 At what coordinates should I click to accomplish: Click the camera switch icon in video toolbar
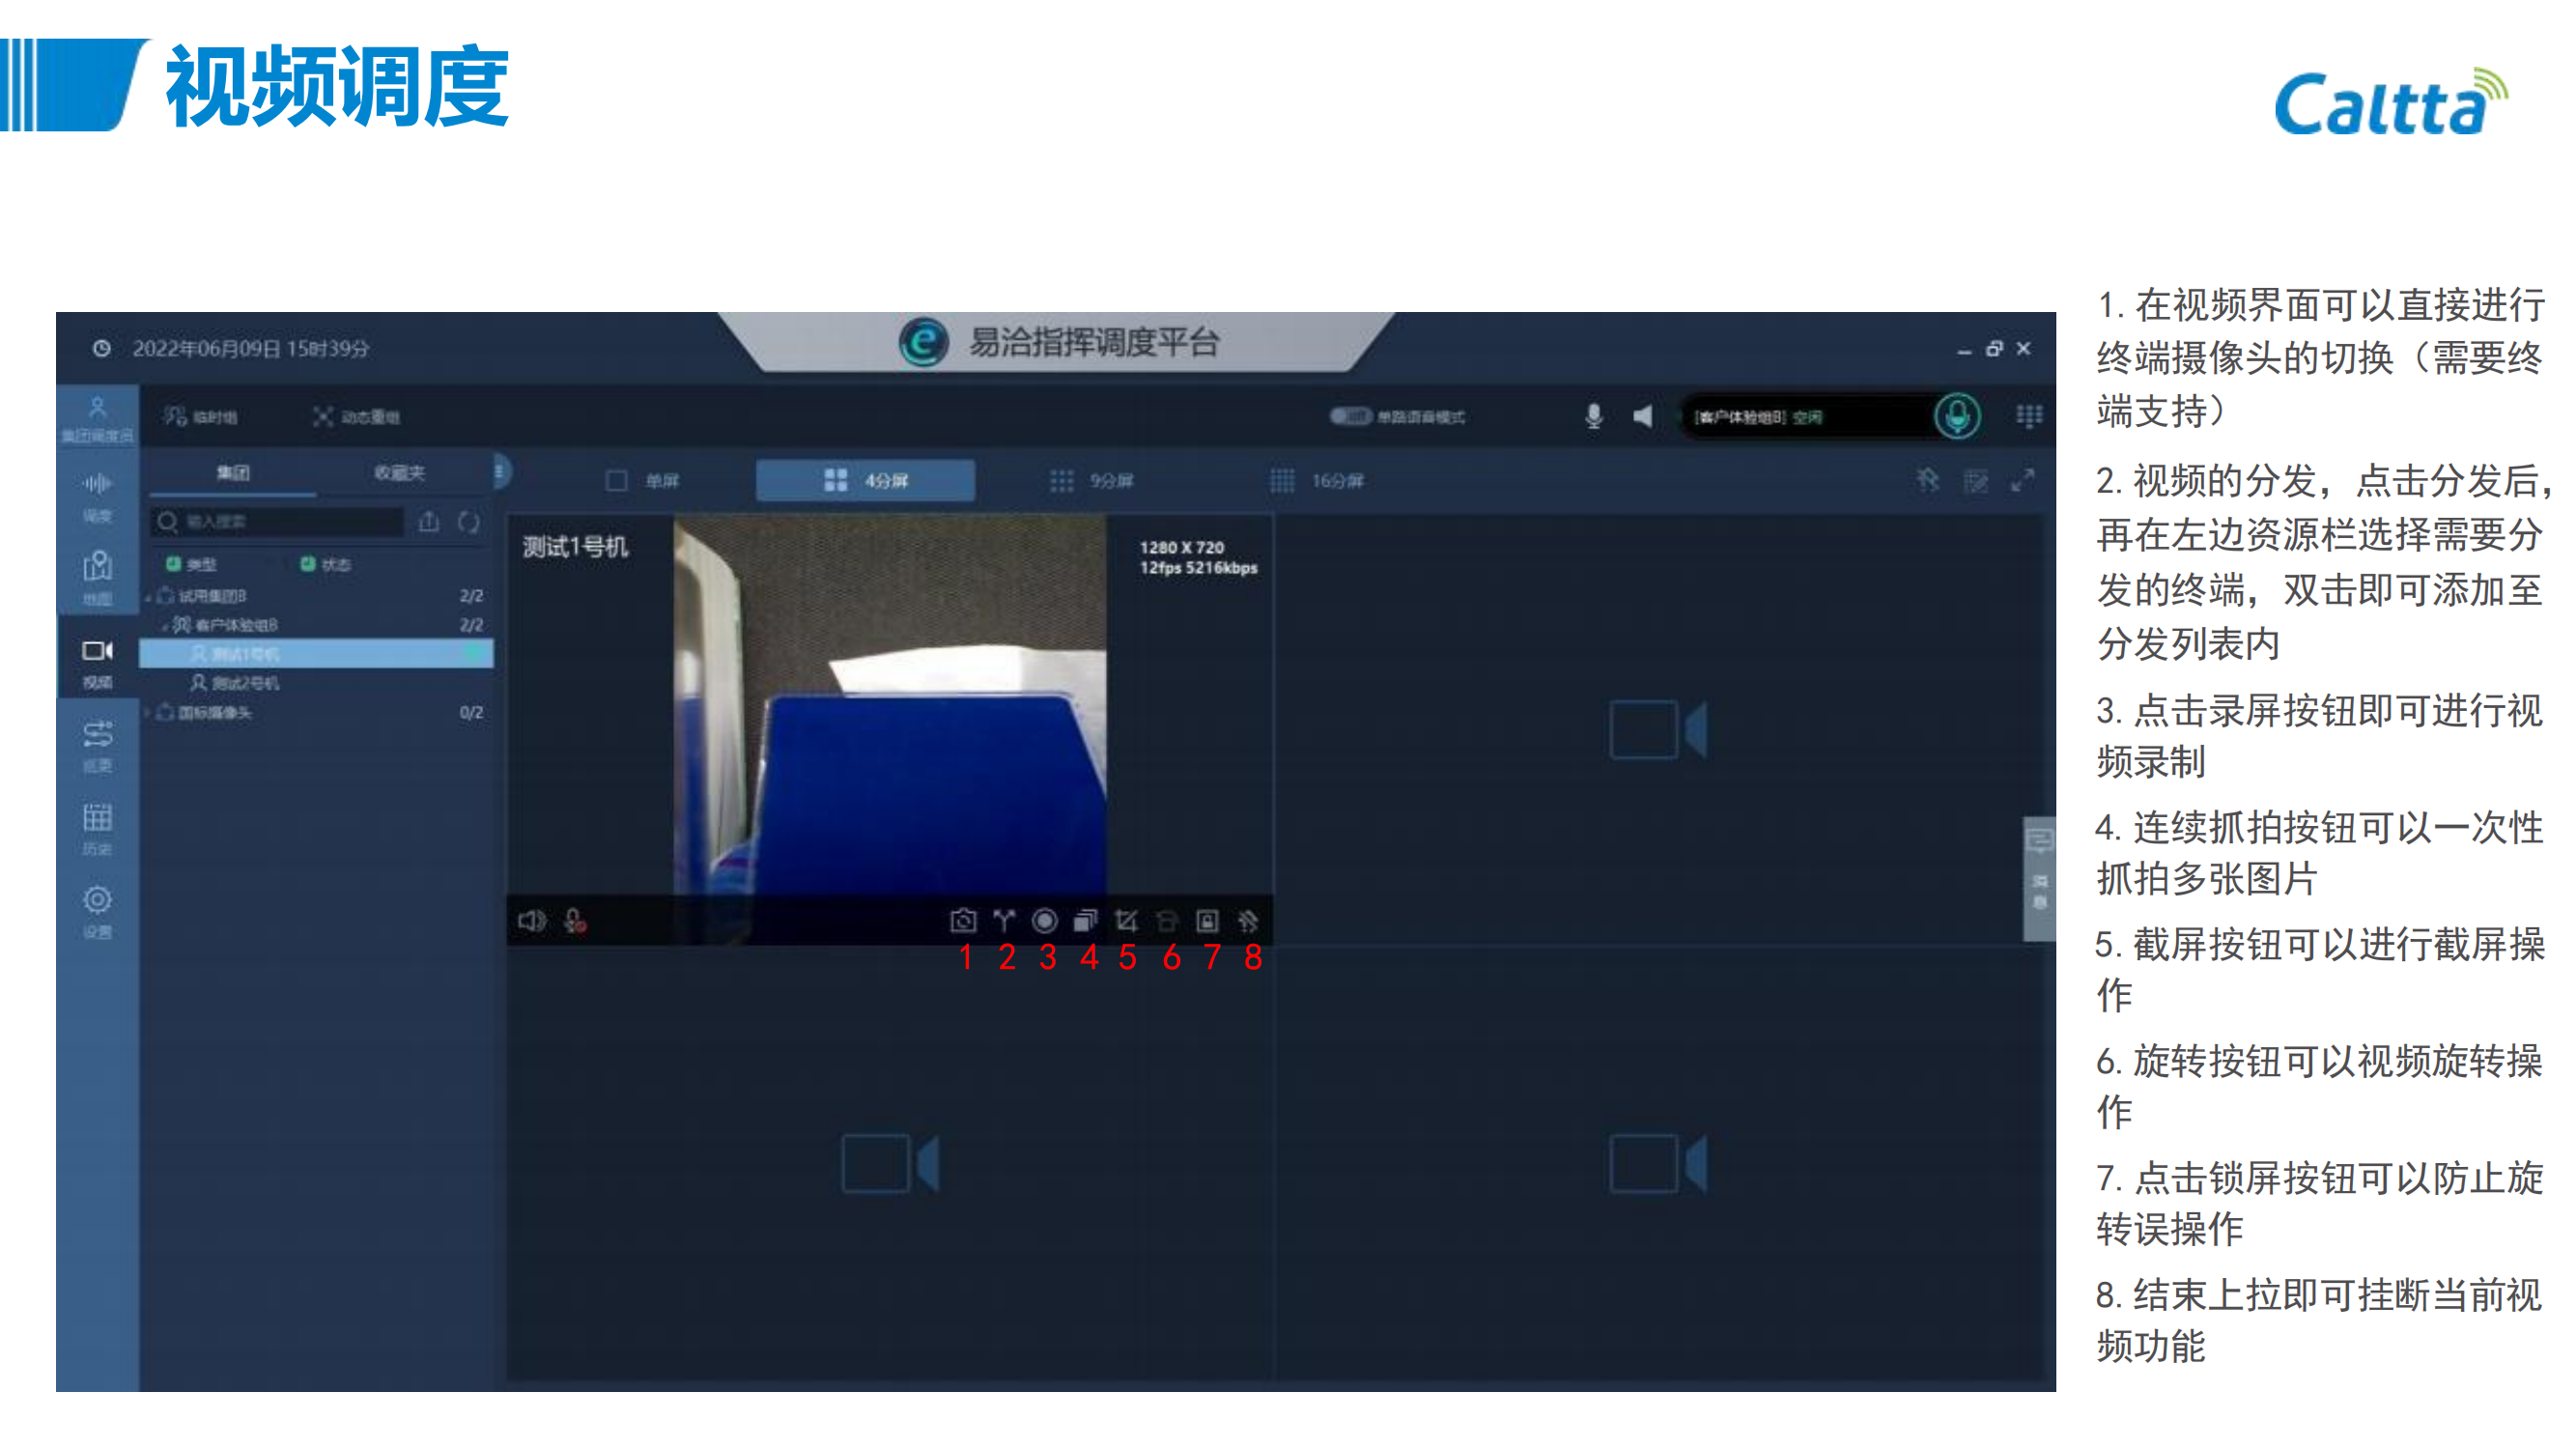962,920
